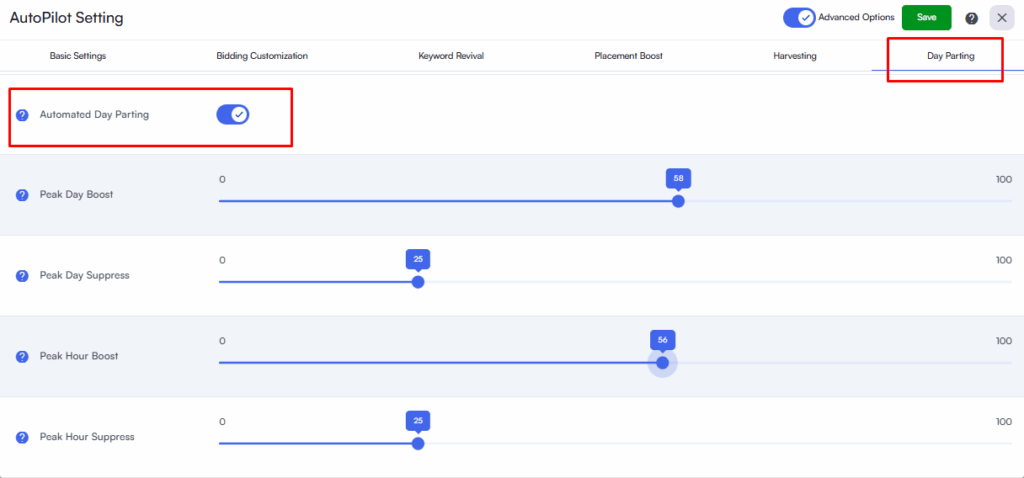The height and width of the screenshot is (478, 1024).
Task: Disable the Automated Day Parting toggle
Action: coord(232,115)
